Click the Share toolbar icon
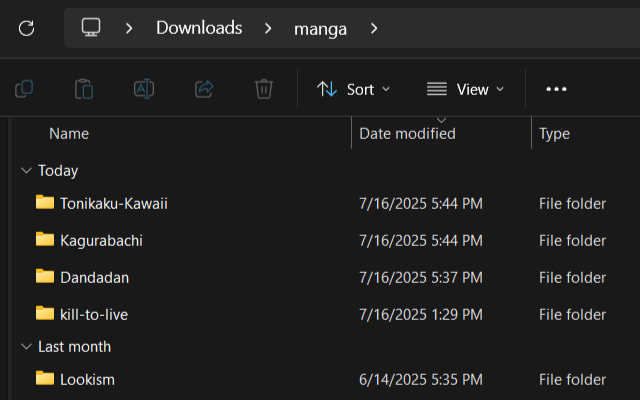 pos(204,89)
